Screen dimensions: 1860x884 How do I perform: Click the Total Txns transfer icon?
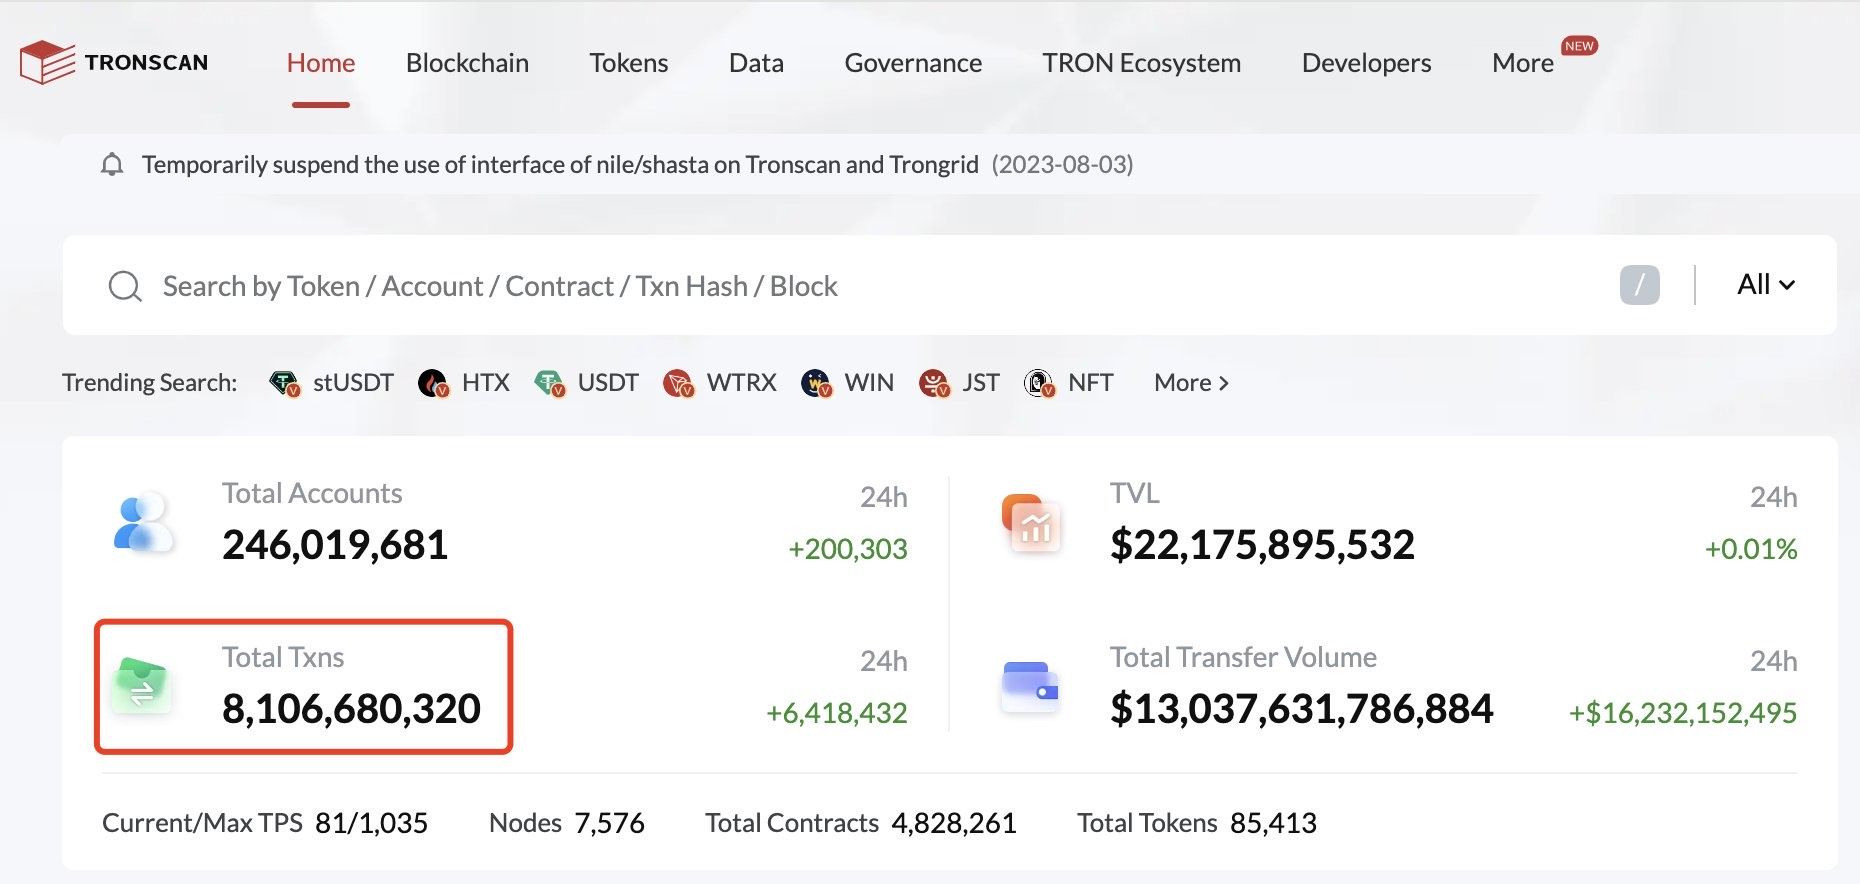click(142, 686)
